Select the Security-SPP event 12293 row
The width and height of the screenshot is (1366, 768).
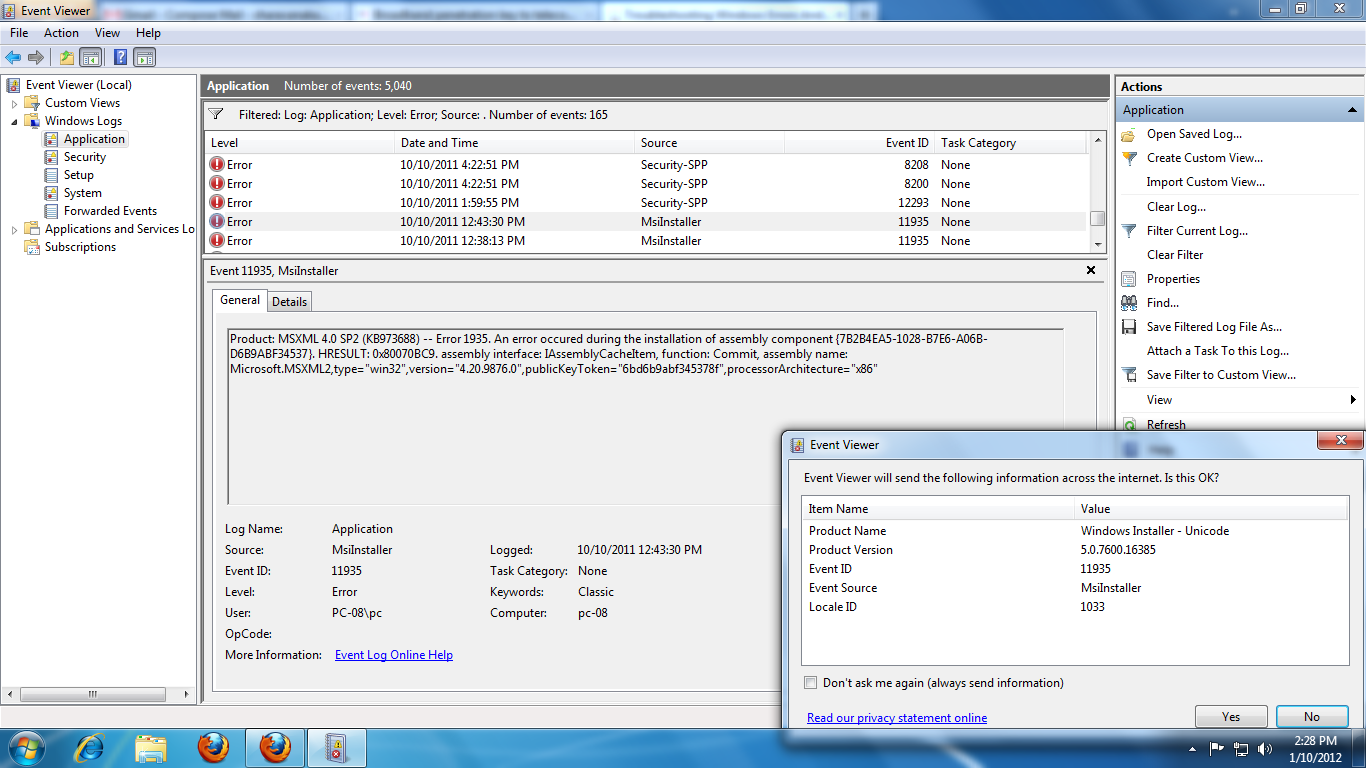(x=646, y=203)
